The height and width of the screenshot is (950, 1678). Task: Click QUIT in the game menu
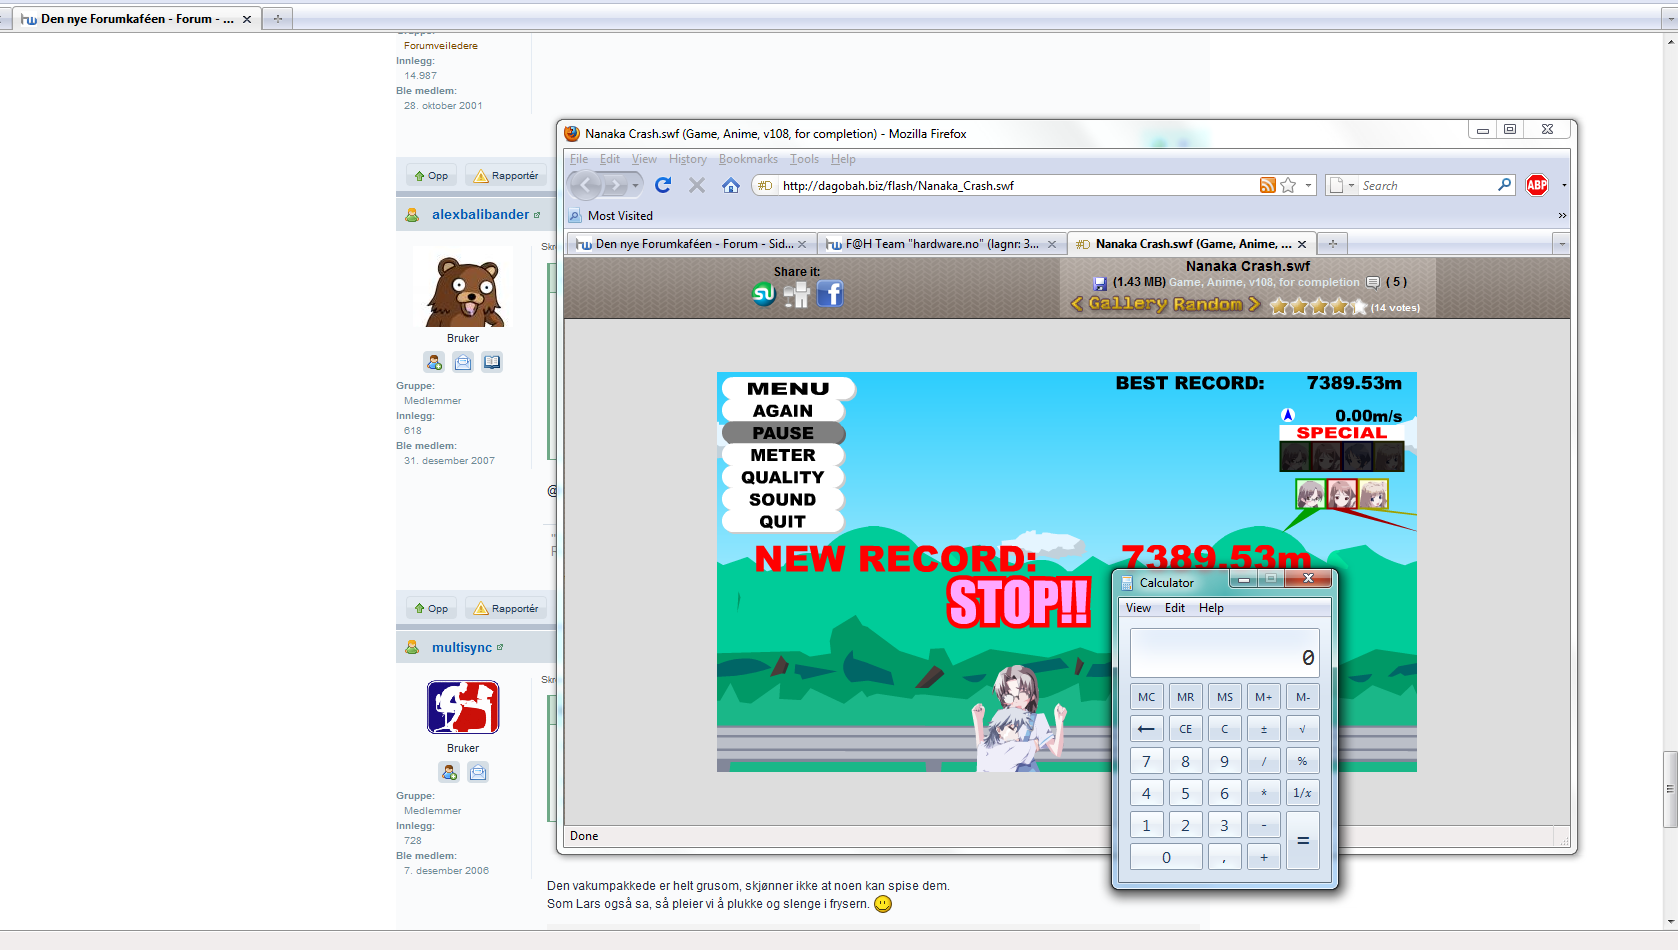783,521
